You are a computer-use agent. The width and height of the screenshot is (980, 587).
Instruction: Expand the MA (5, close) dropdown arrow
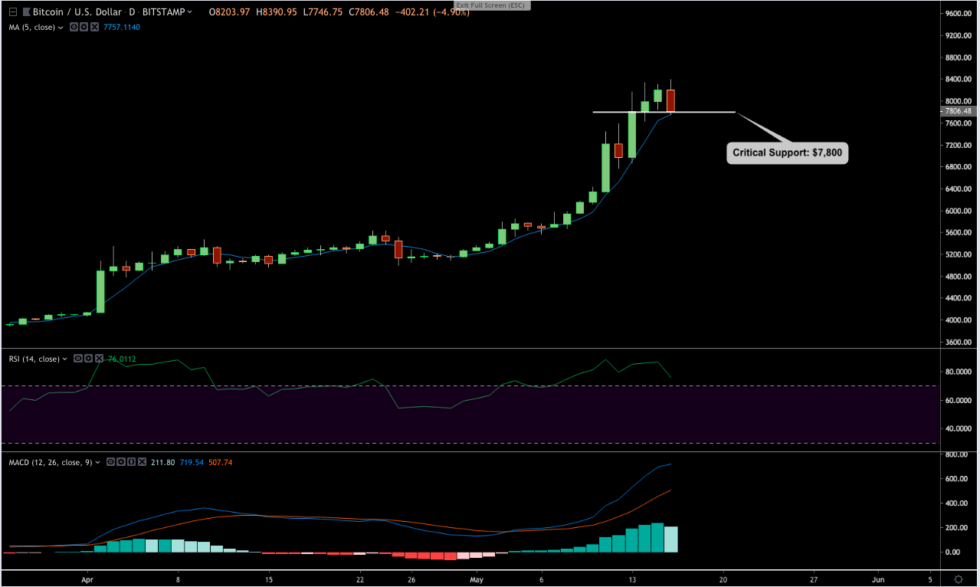click(x=60, y=27)
